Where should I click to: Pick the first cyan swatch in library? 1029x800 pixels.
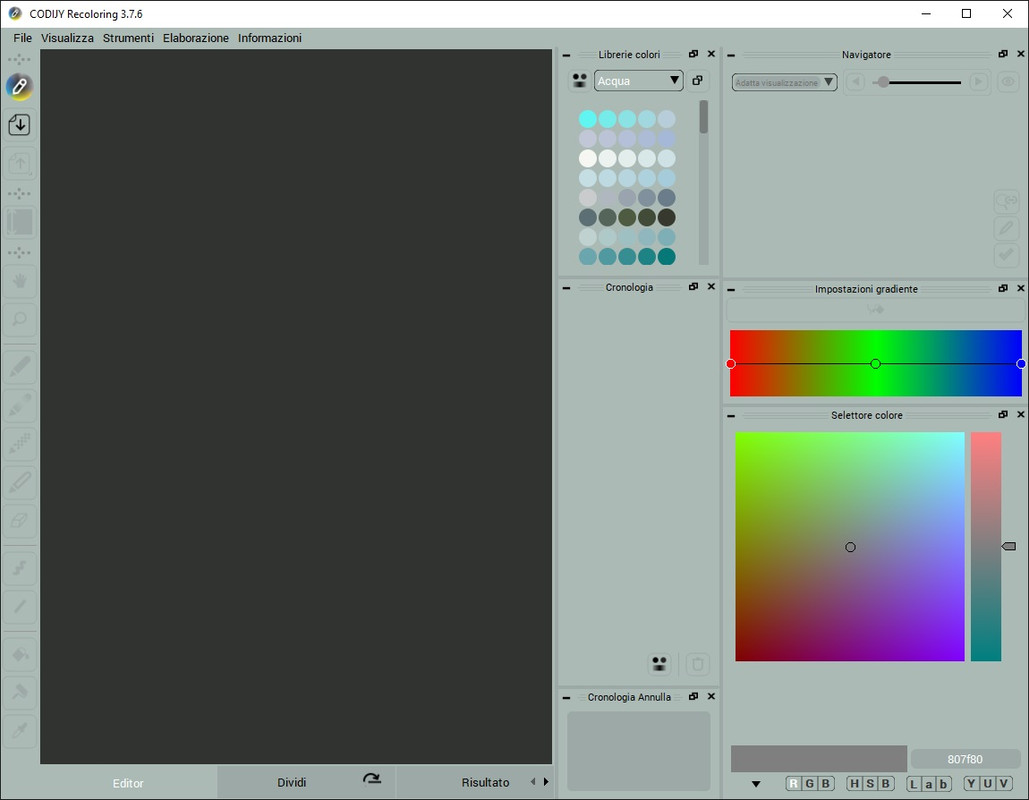click(588, 119)
